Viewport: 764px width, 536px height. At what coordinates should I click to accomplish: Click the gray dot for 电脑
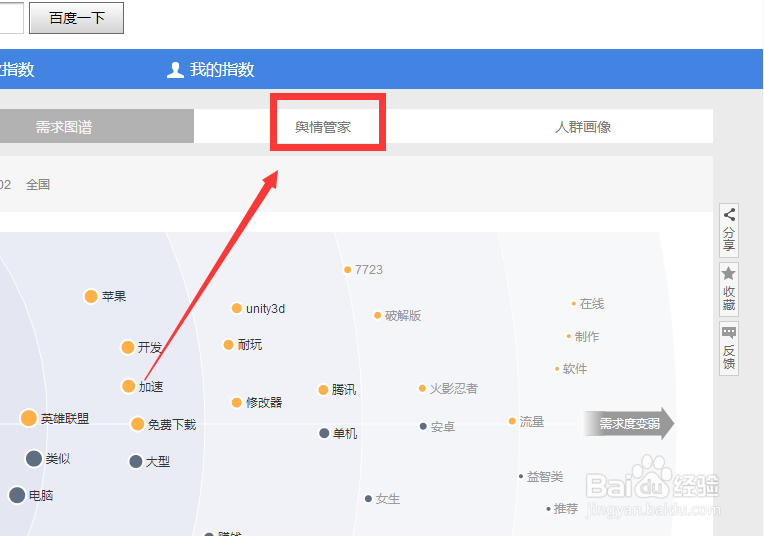[17, 495]
